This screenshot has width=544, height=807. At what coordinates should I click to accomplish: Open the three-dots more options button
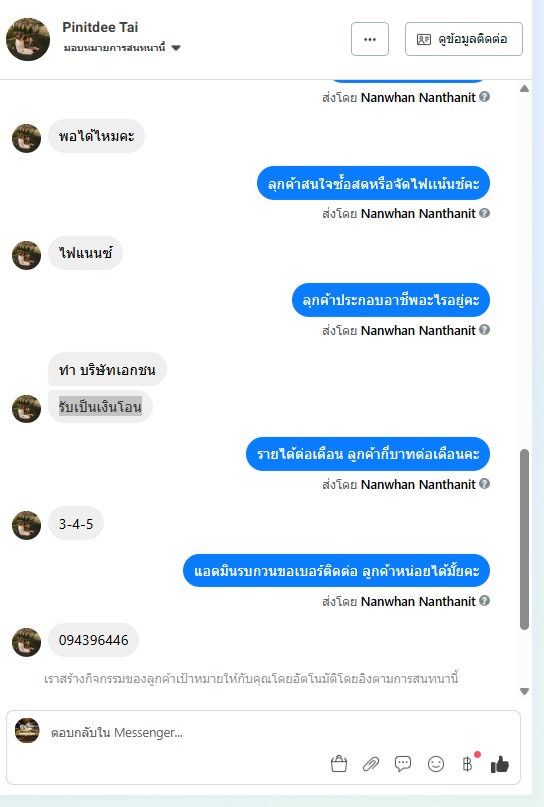(370, 39)
